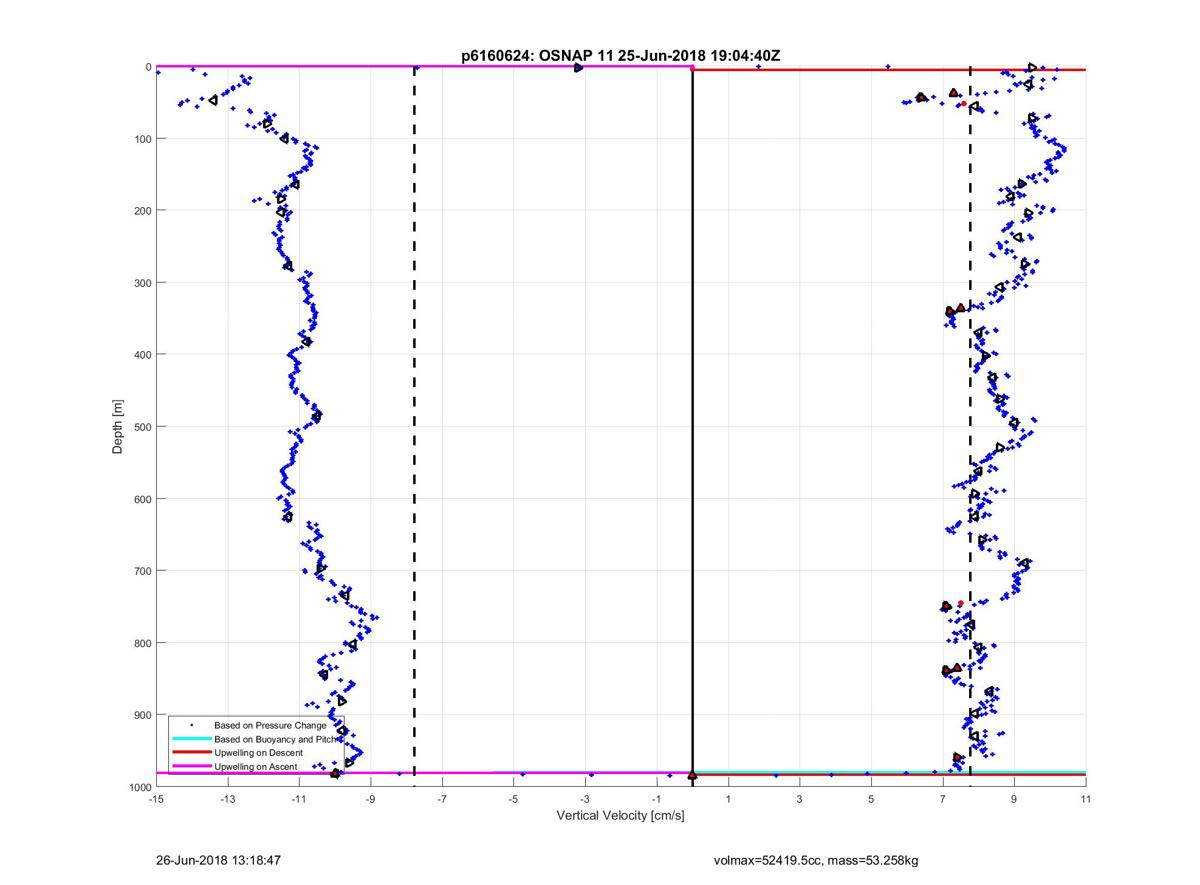
Task: Click the x-axis tick label '-9'
Action: click(370, 800)
